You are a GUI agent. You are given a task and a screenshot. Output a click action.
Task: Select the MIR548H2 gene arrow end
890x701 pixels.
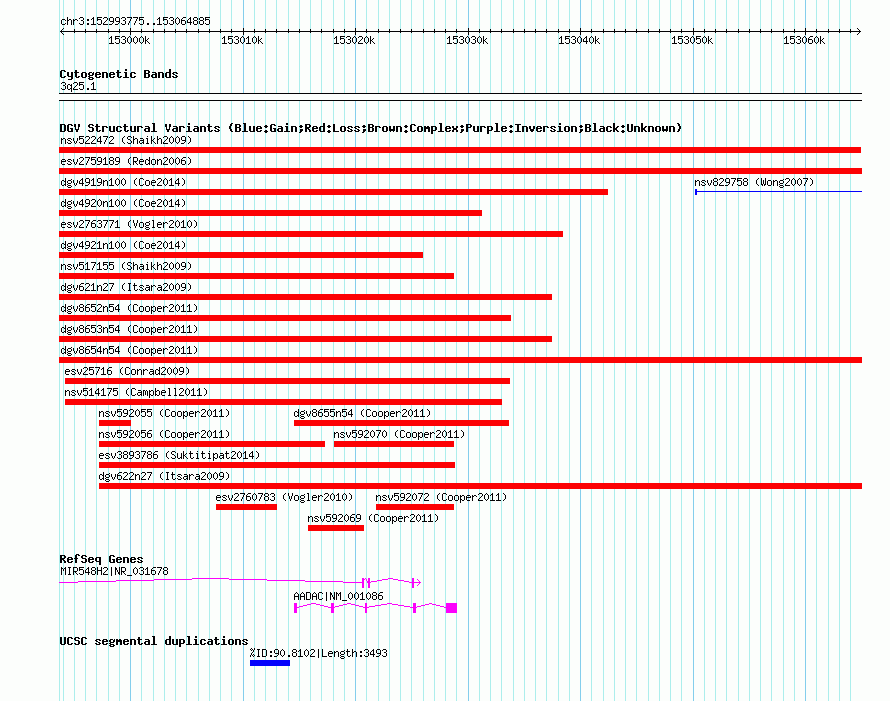click(x=416, y=582)
